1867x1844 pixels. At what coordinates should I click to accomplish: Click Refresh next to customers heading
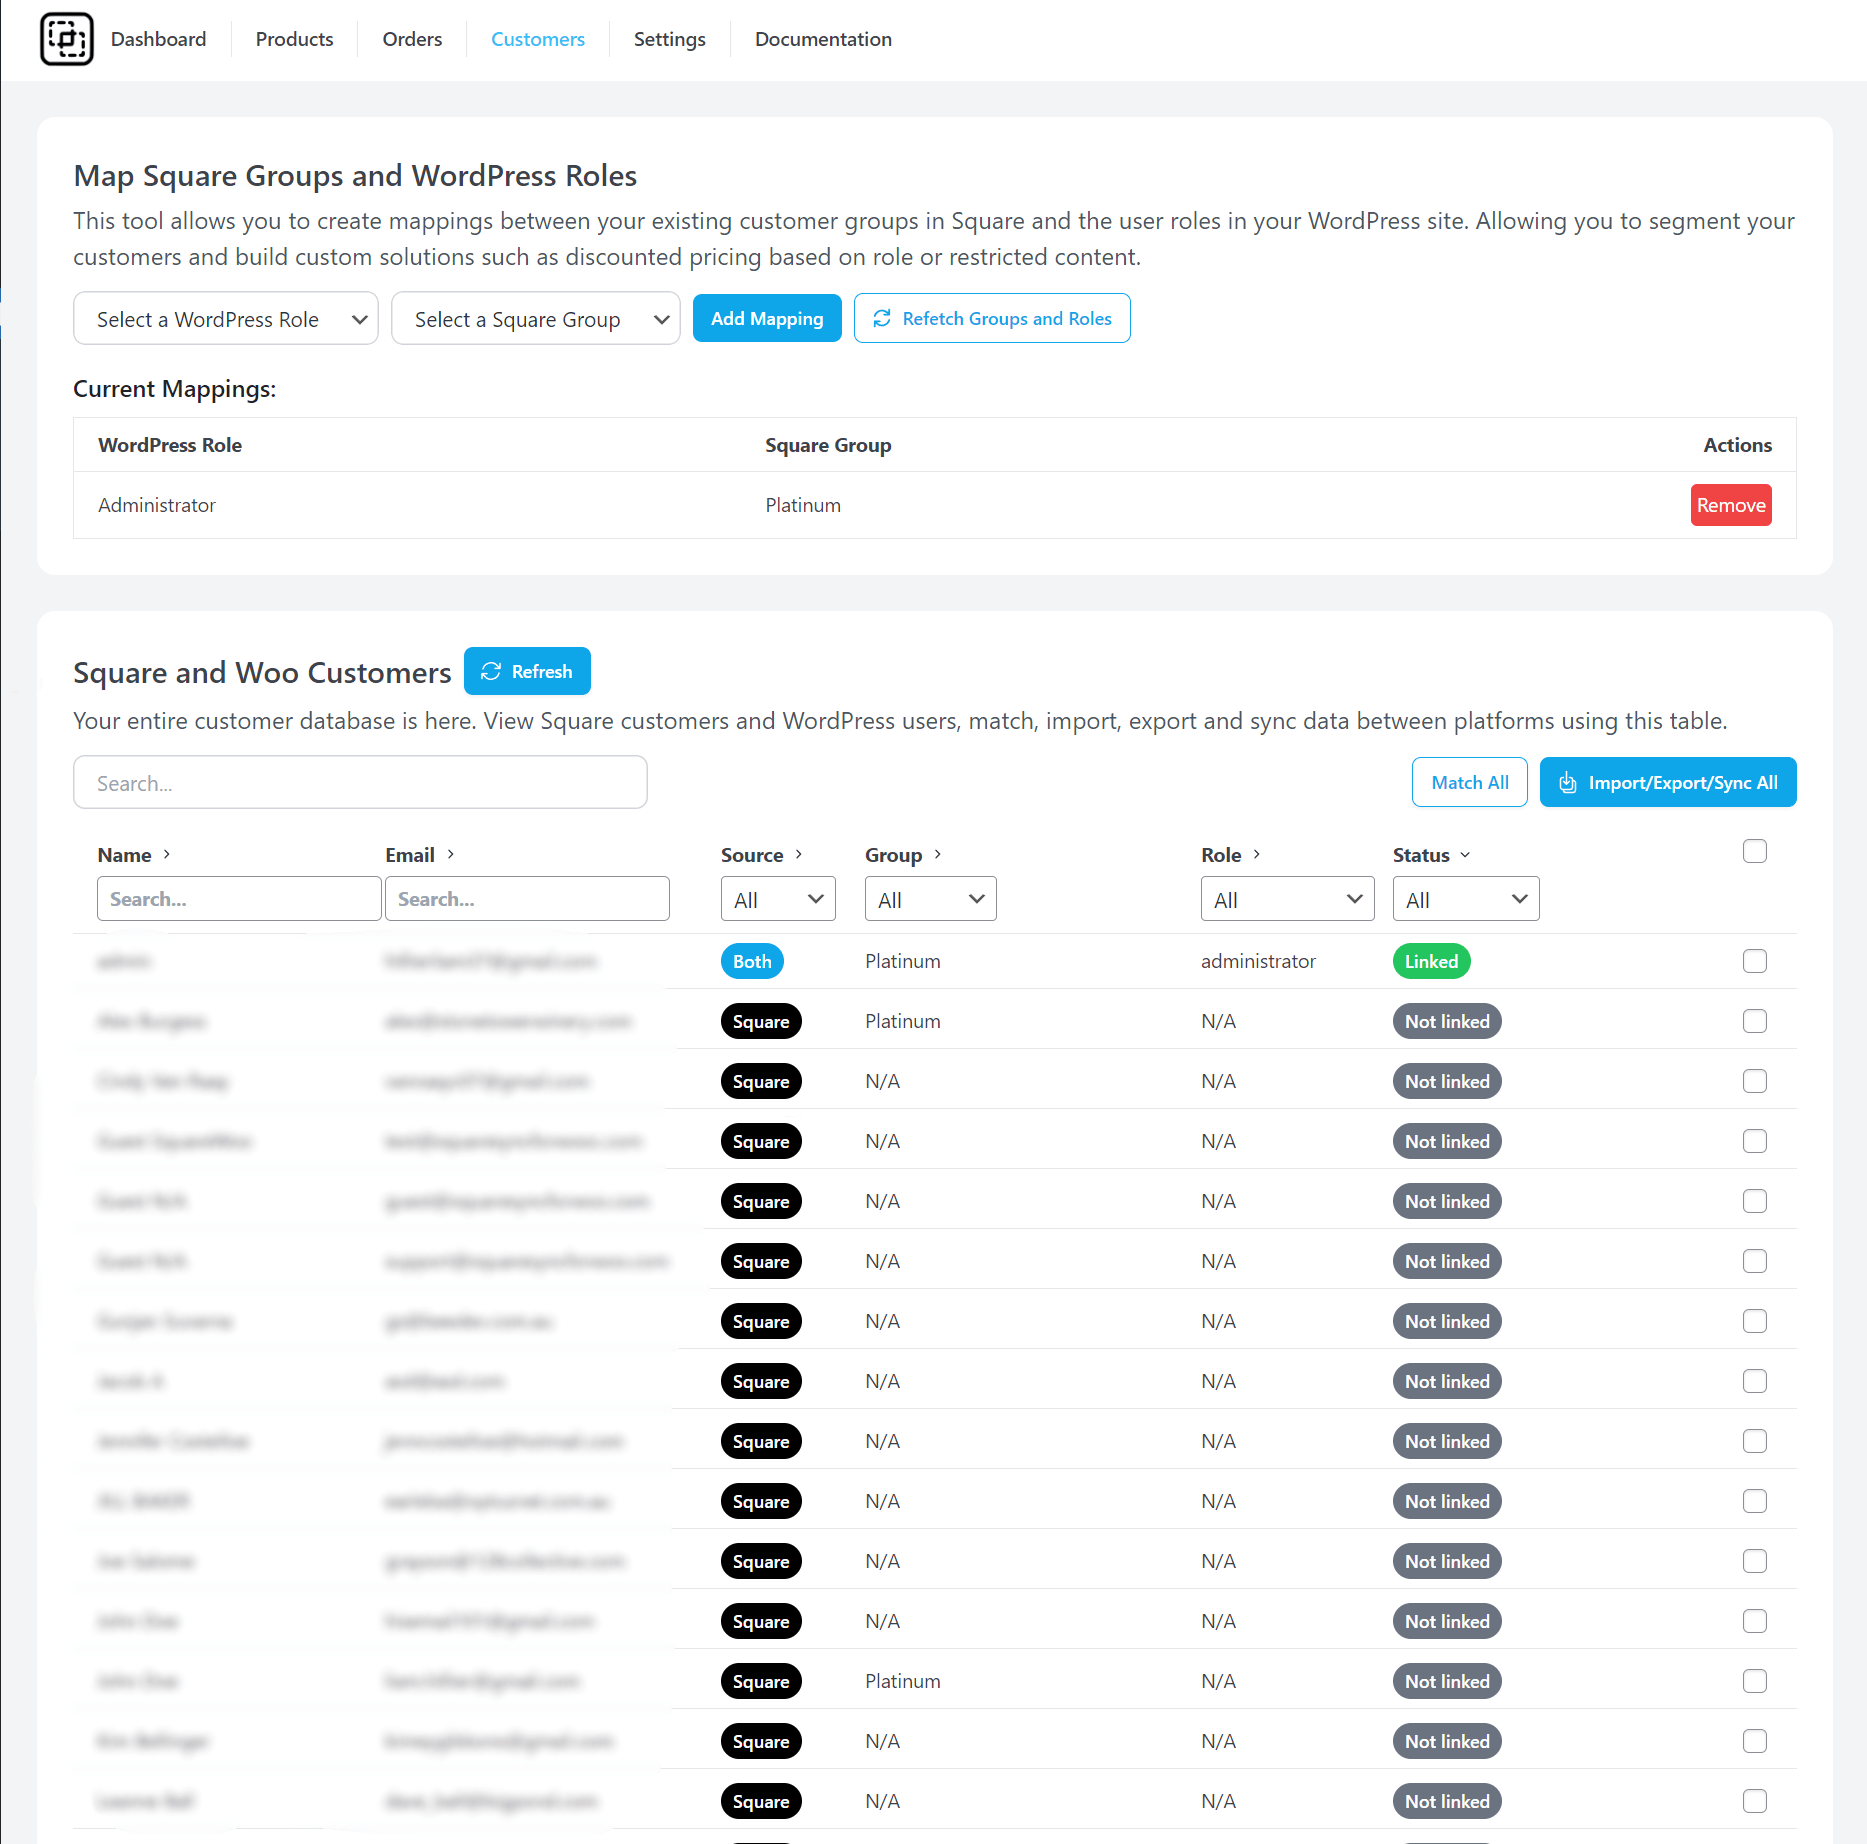527,671
